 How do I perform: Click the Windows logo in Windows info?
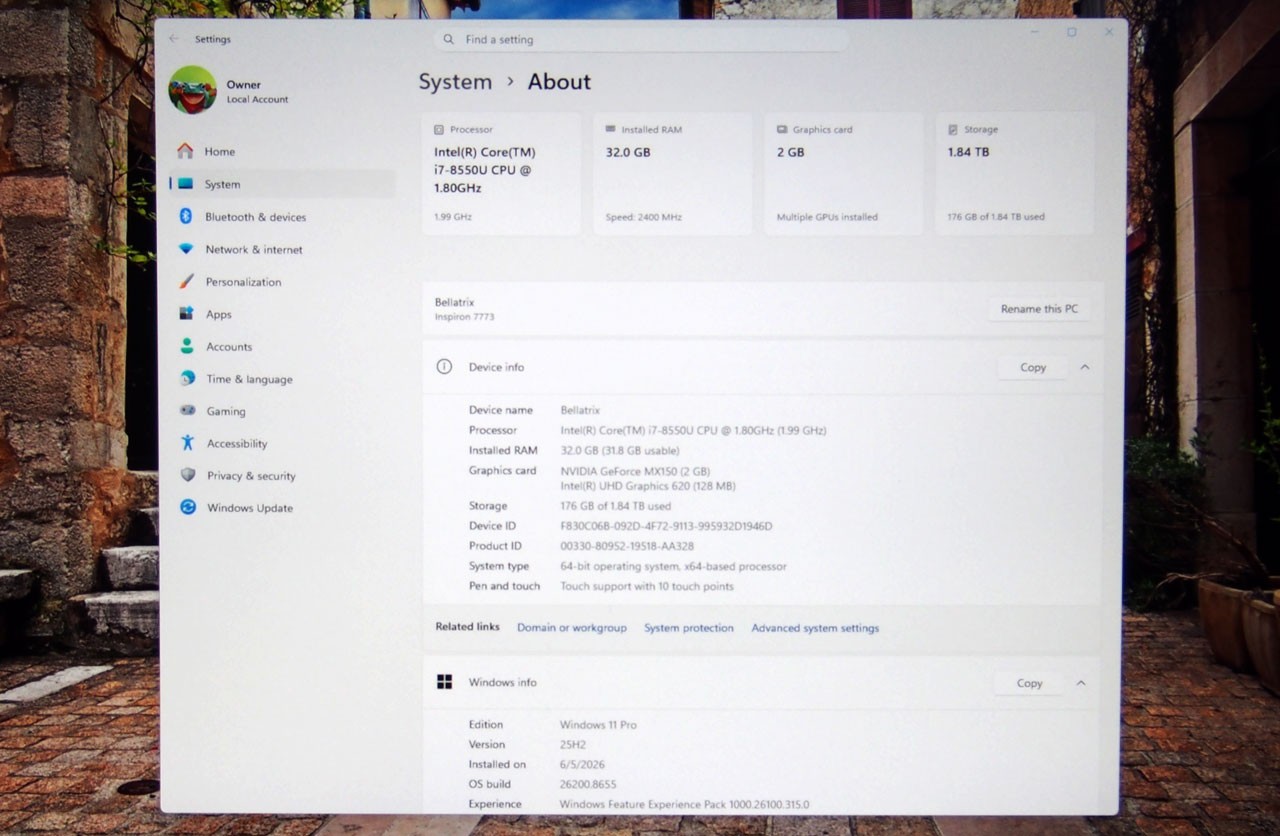[444, 682]
